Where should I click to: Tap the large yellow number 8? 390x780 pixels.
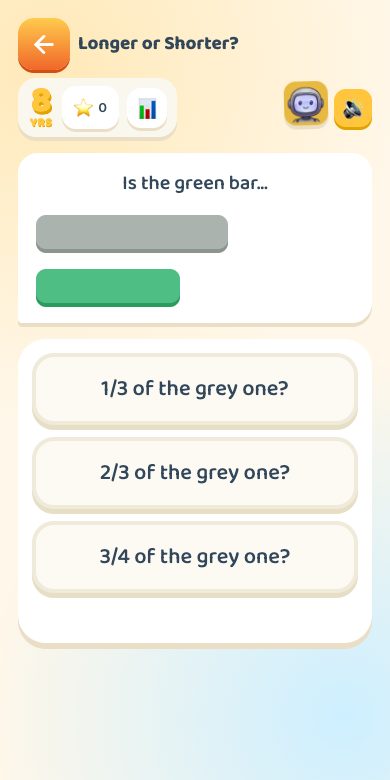tap(41, 102)
